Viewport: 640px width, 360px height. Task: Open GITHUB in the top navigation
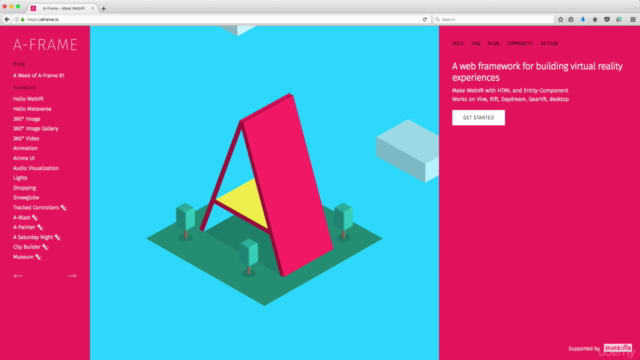coord(549,43)
